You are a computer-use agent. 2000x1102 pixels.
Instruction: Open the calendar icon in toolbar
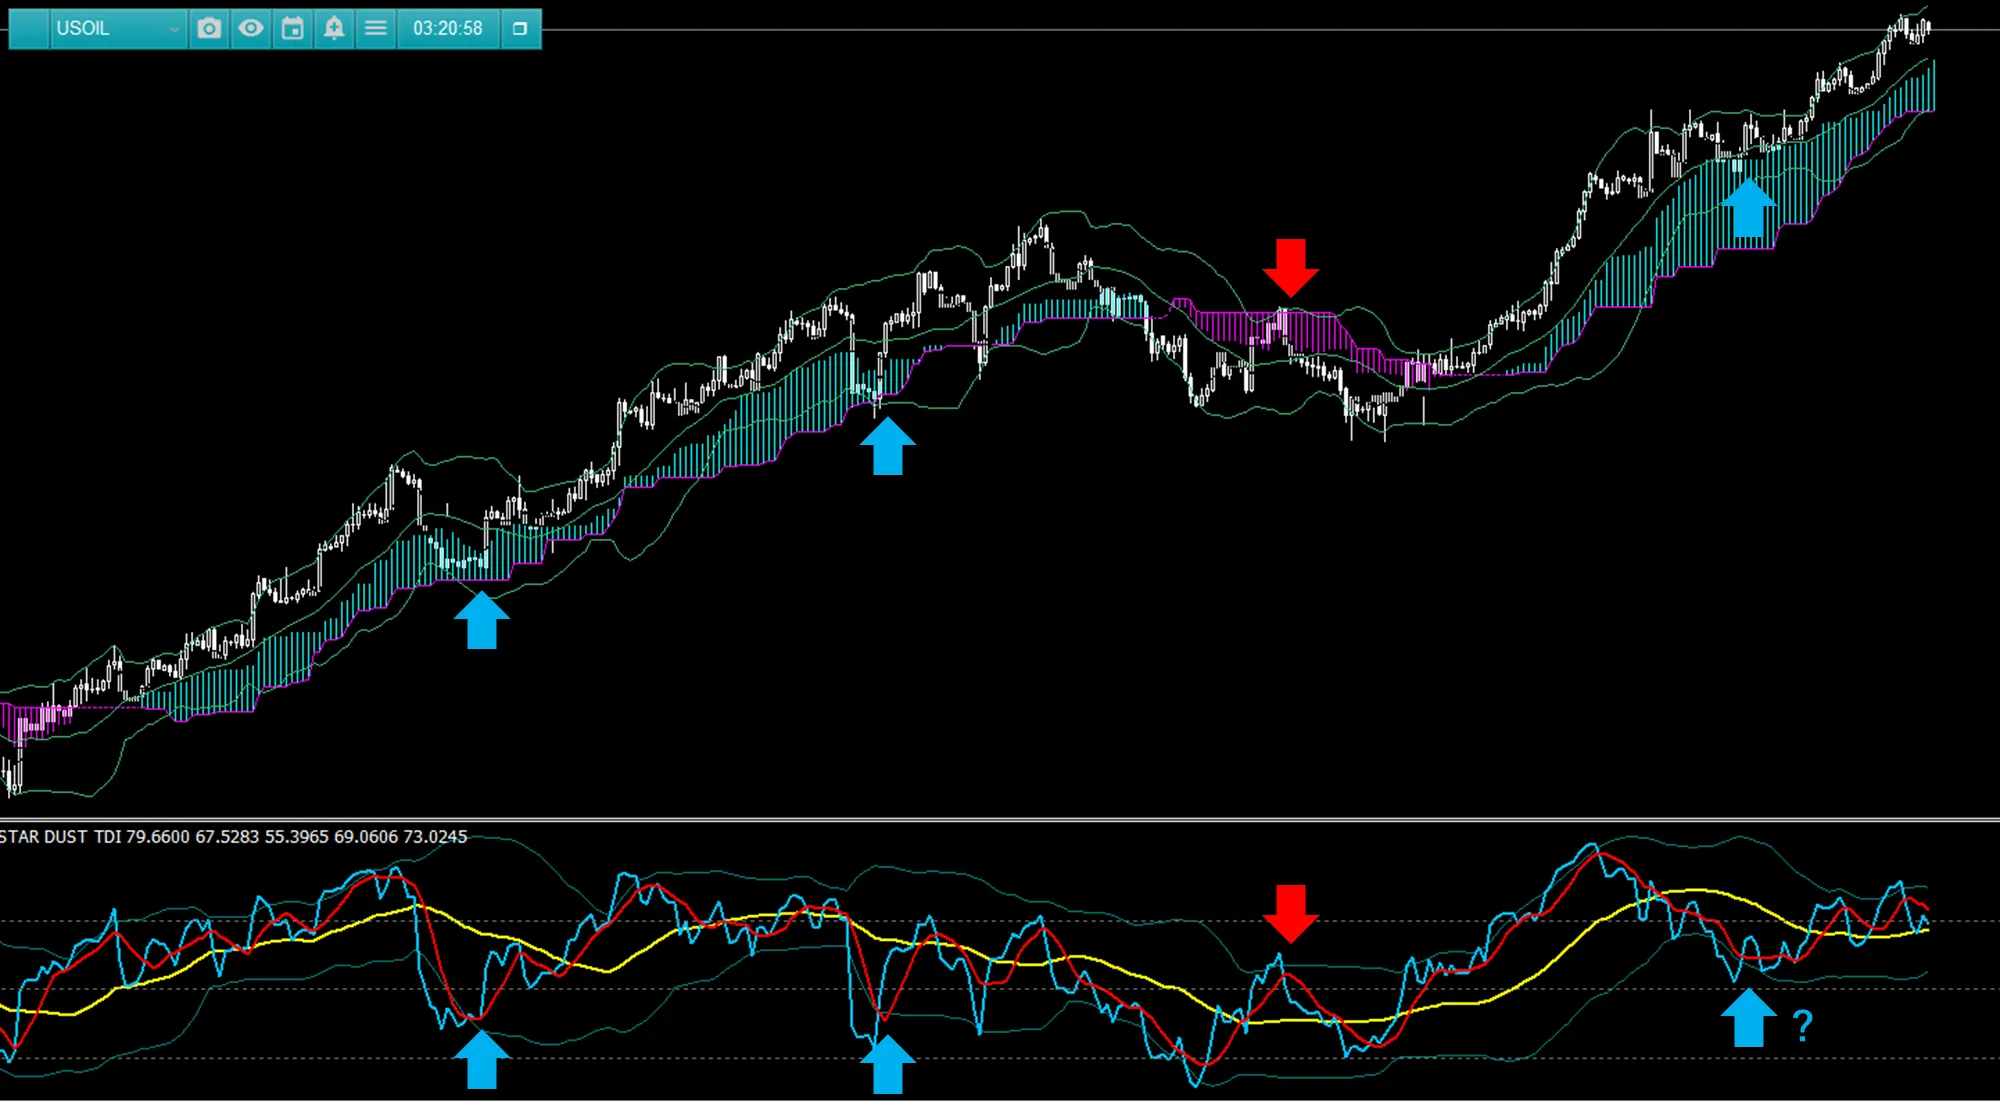point(293,29)
